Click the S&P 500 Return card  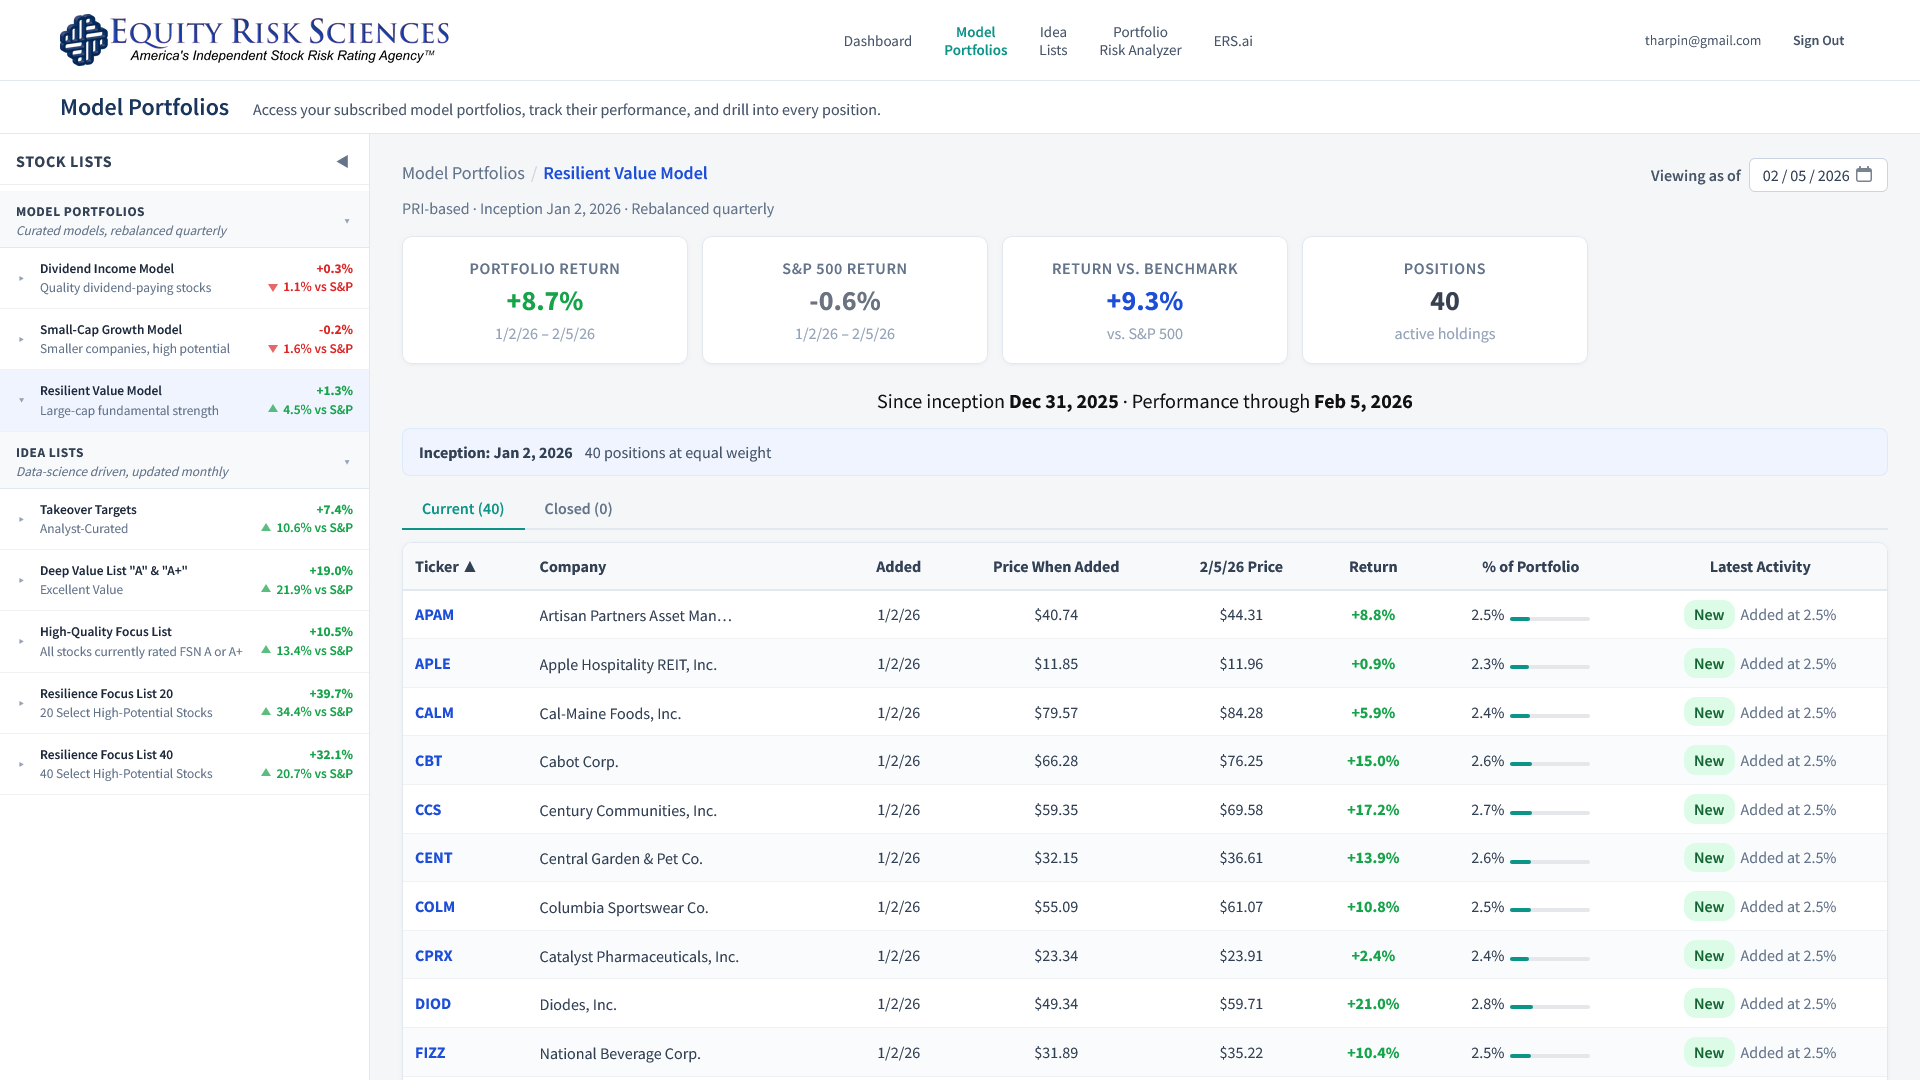click(845, 300)
